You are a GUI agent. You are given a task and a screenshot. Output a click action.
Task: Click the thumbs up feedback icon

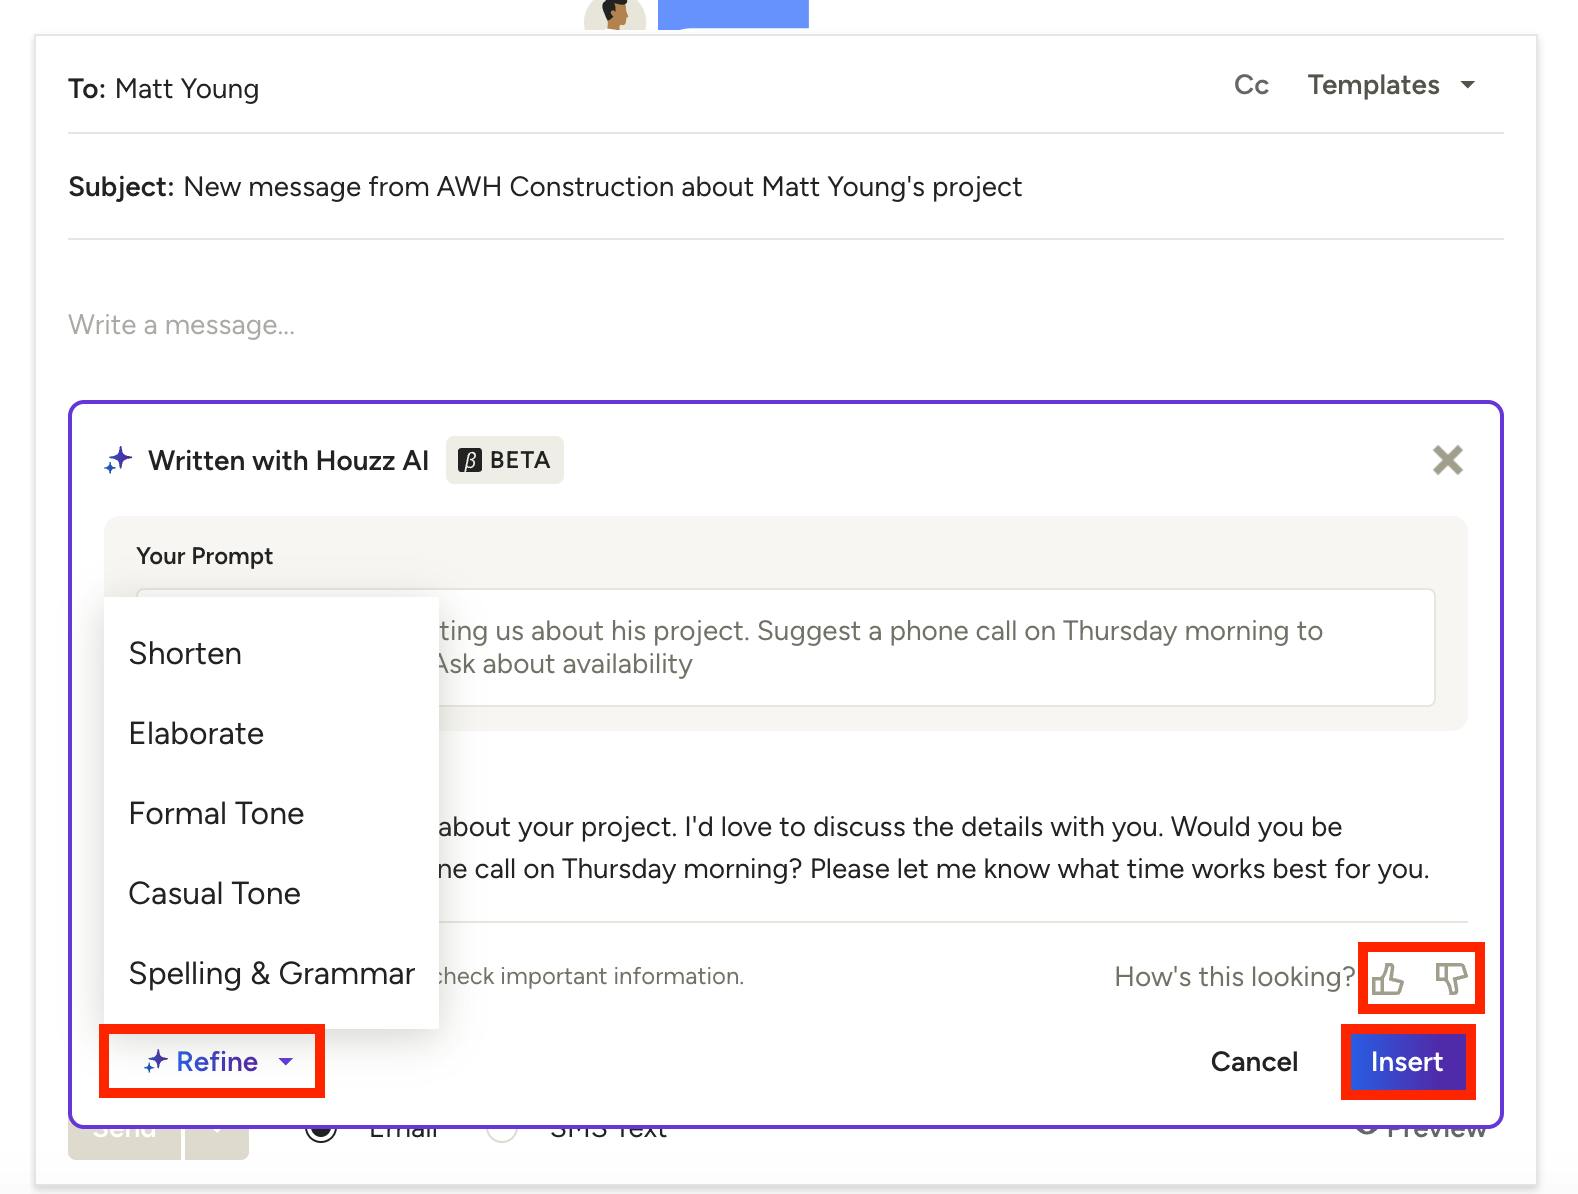1387,978
